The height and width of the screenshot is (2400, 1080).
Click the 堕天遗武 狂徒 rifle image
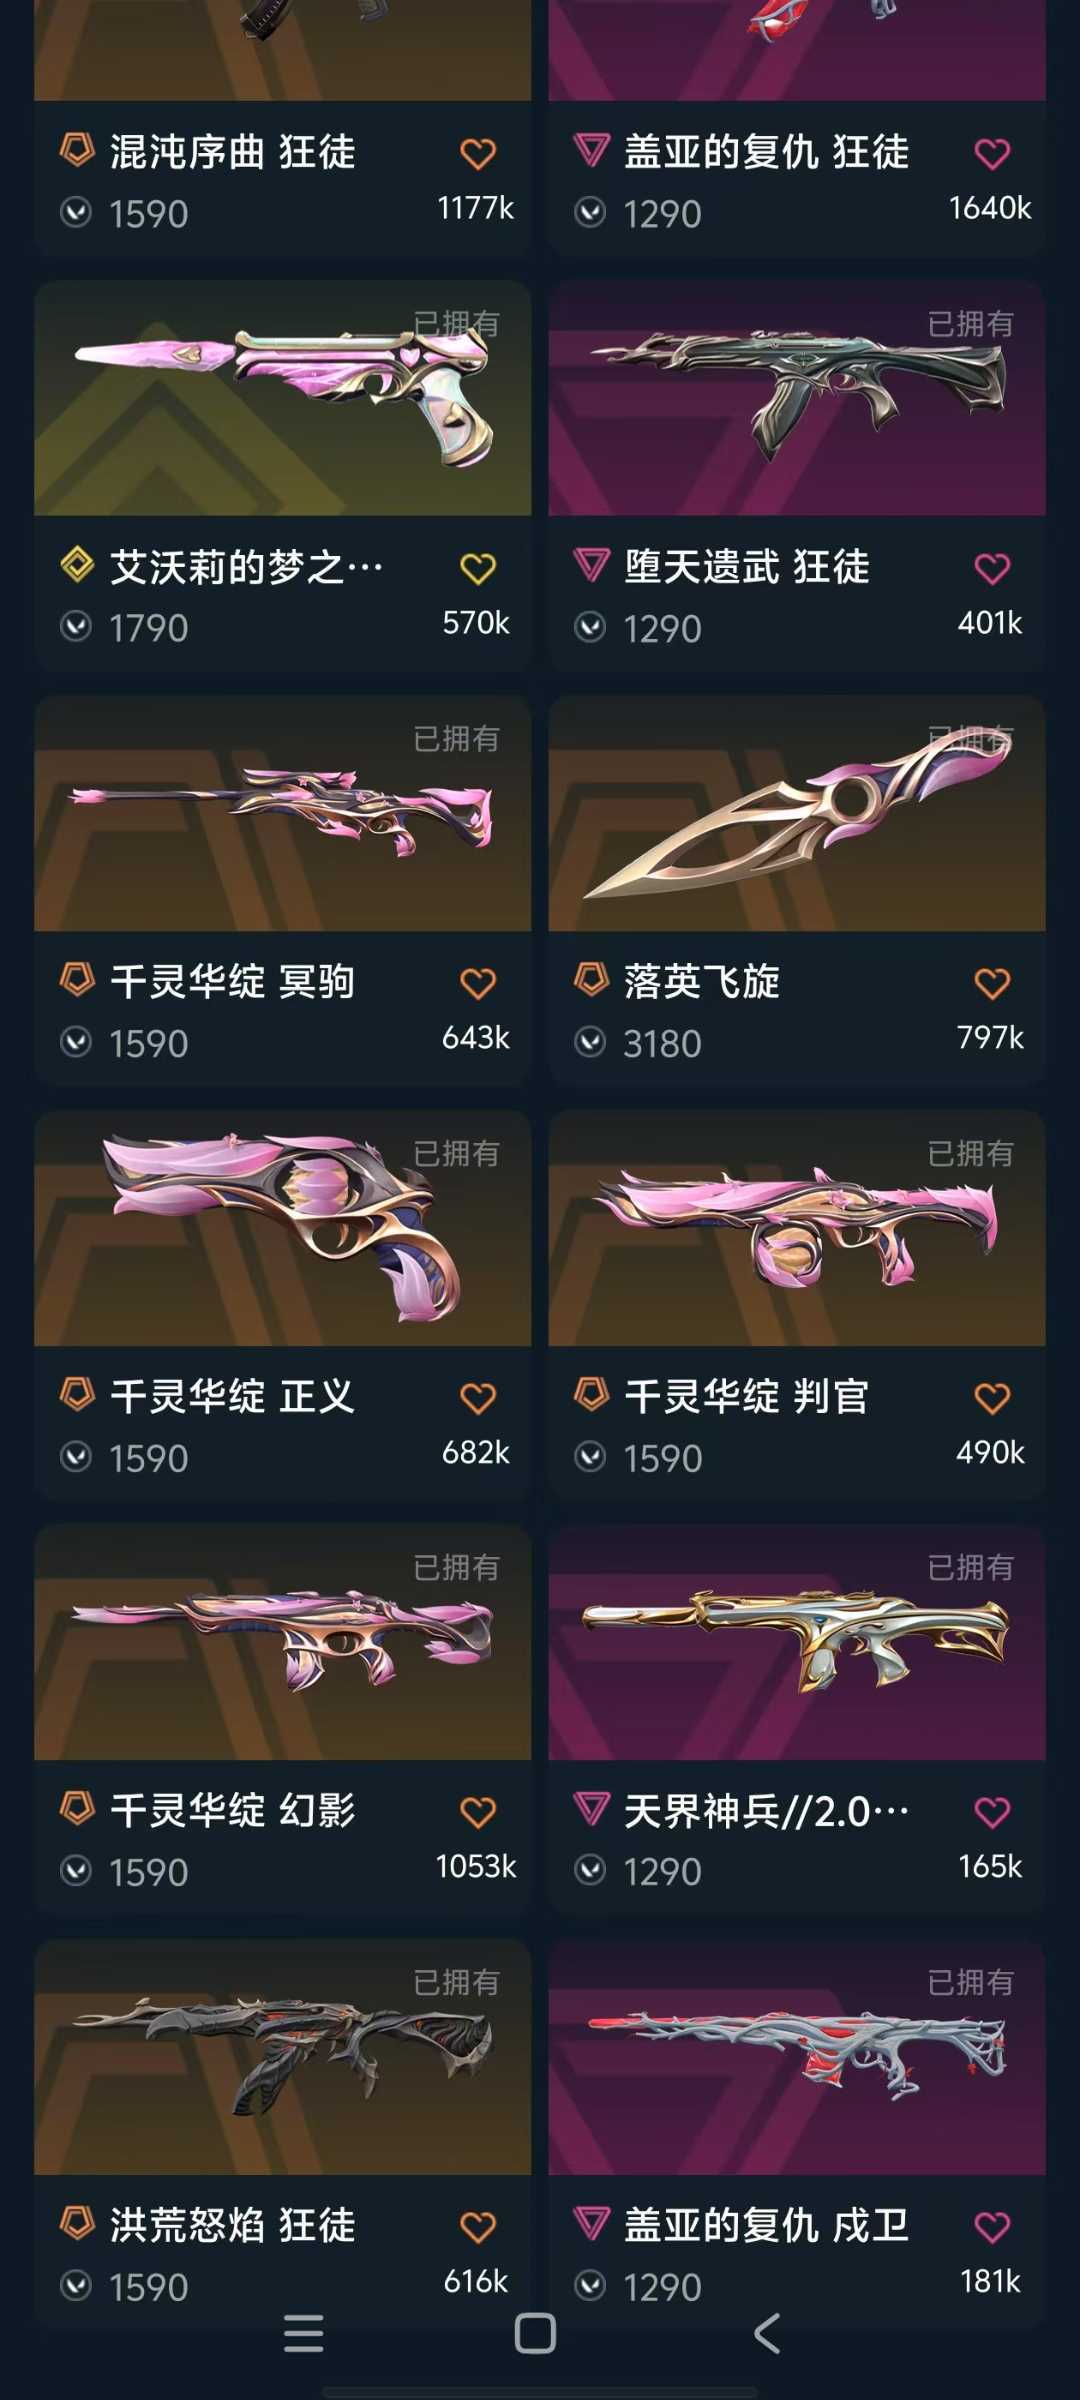tap(797, 398)
